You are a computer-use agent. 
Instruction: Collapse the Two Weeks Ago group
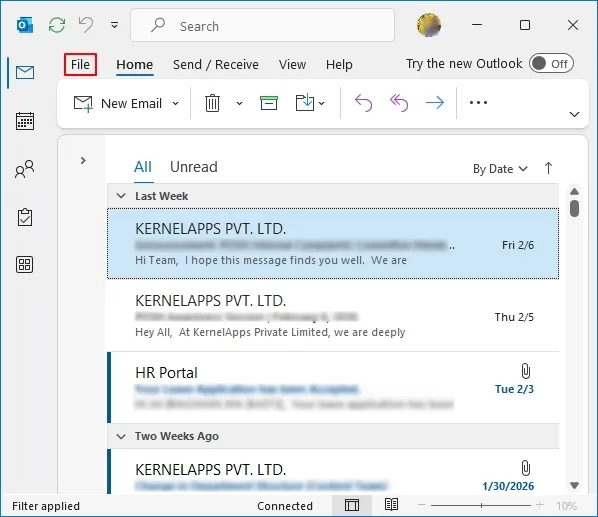[121, 436]
